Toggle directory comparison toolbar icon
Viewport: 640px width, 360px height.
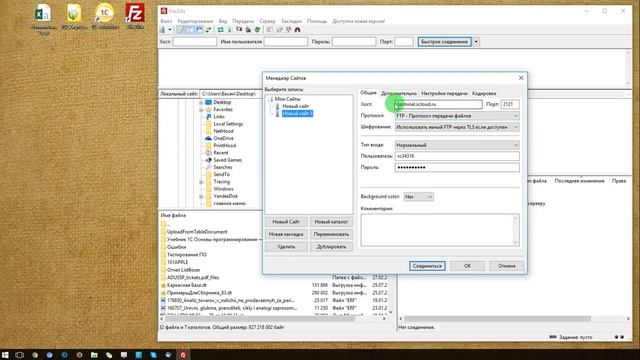click(279, 29)
